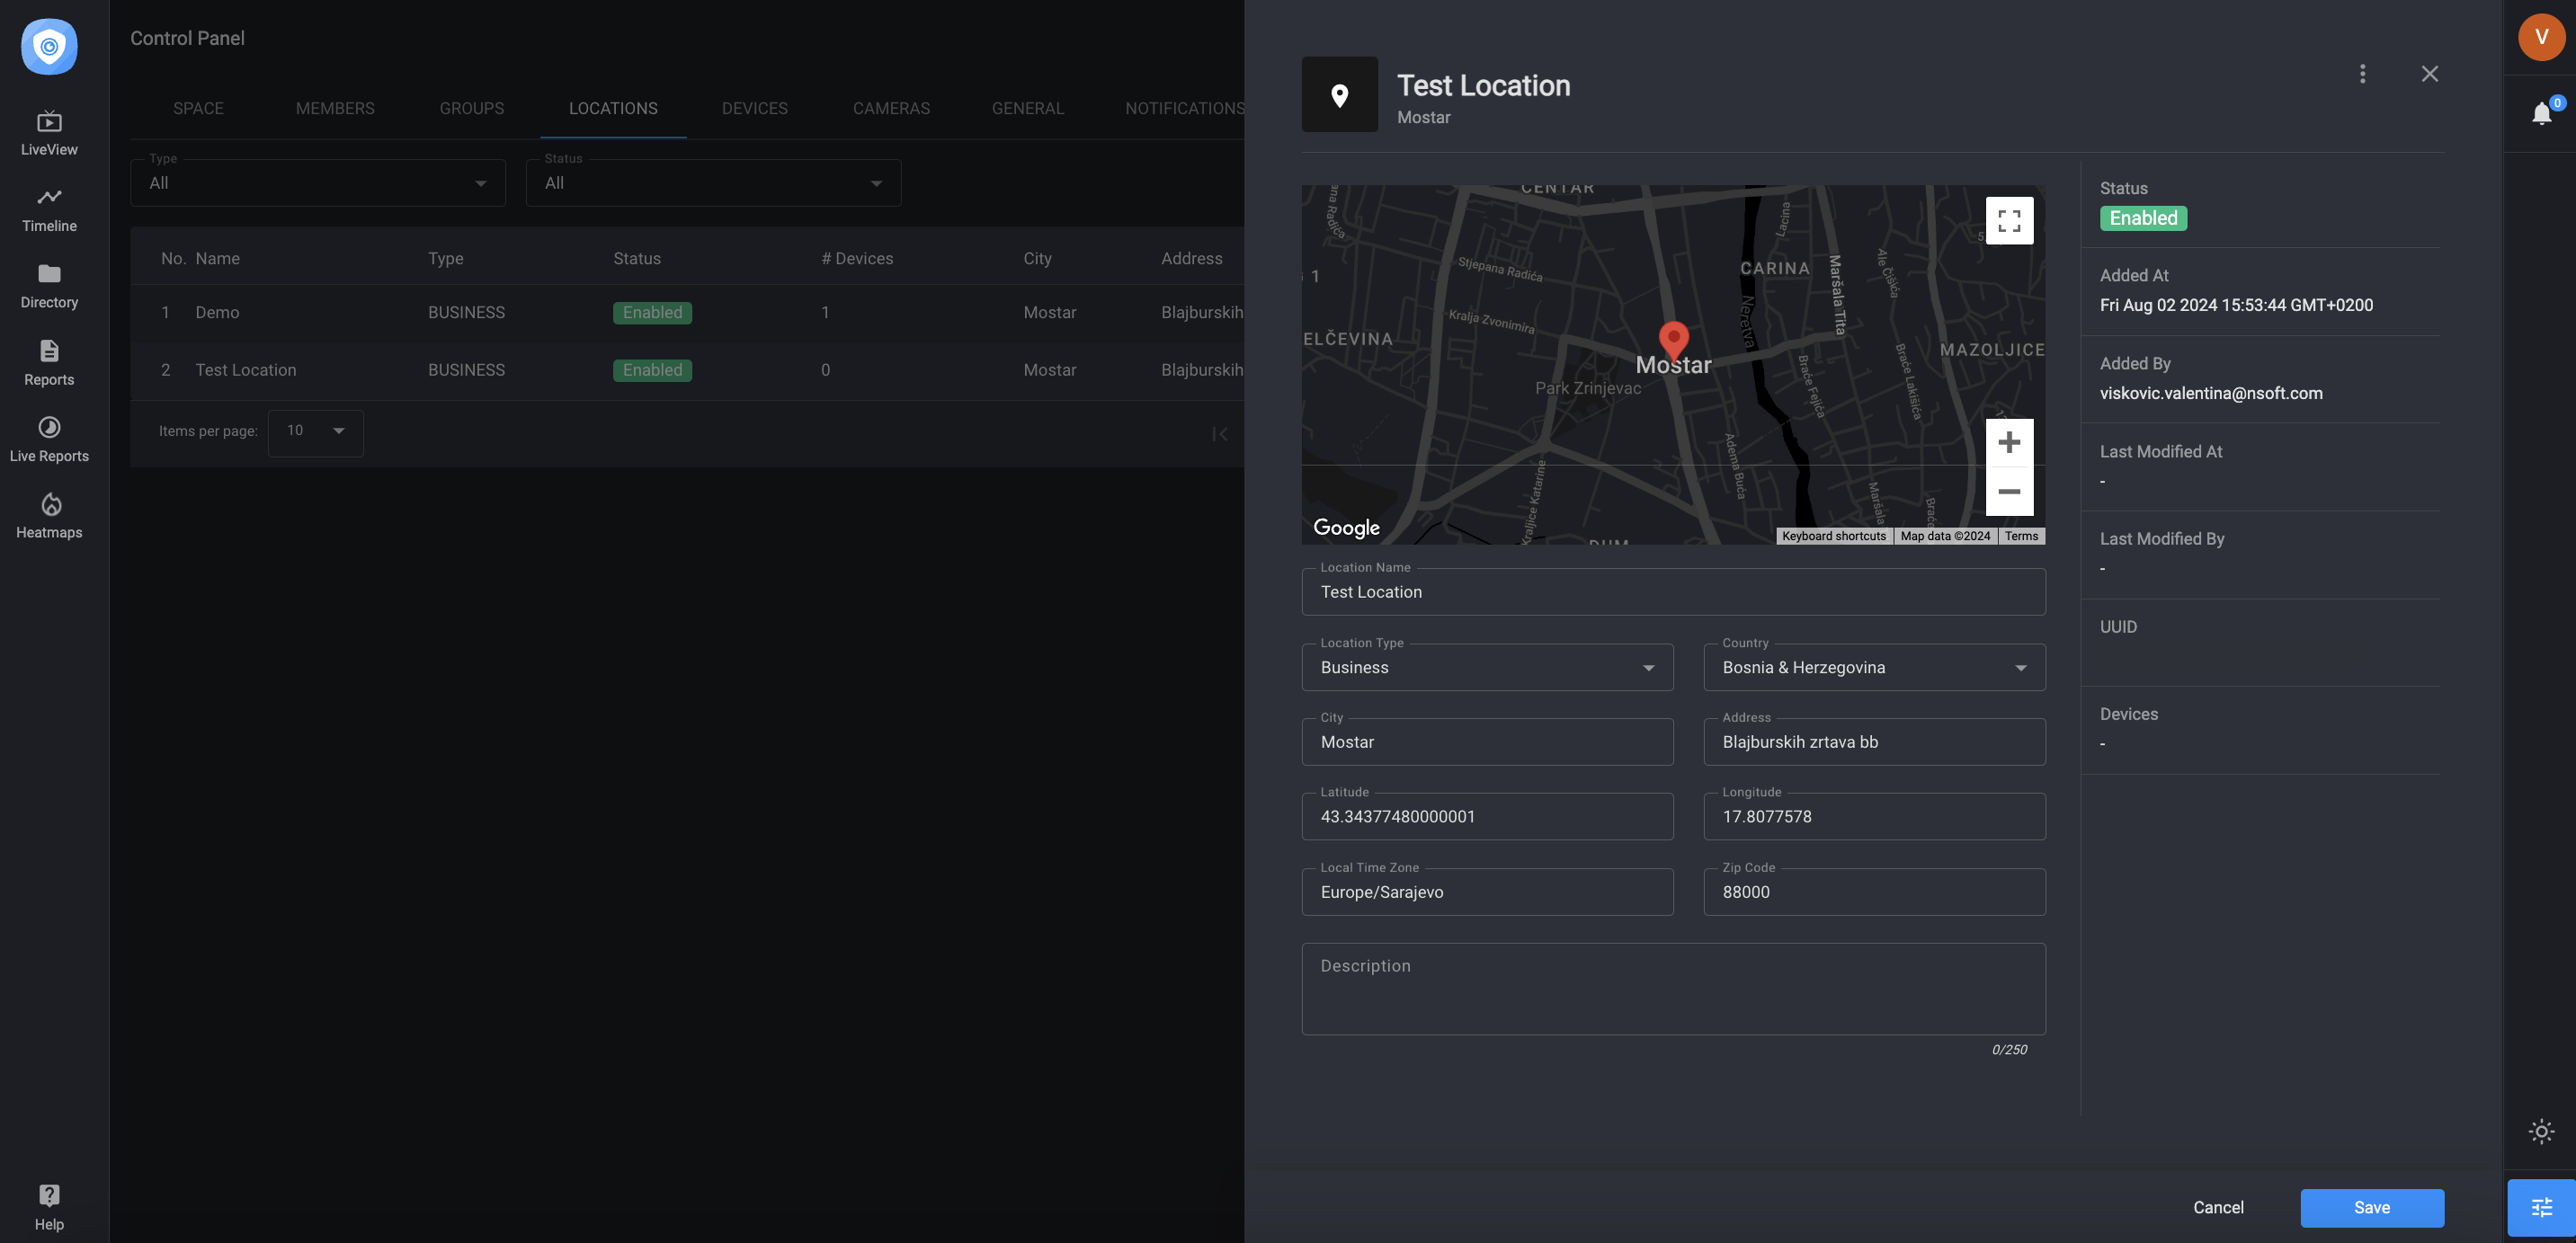Cancel editing the location
The width and height of the screenshot is (2576, 1243).
pyautogui.click(x=2218, y=1208)
